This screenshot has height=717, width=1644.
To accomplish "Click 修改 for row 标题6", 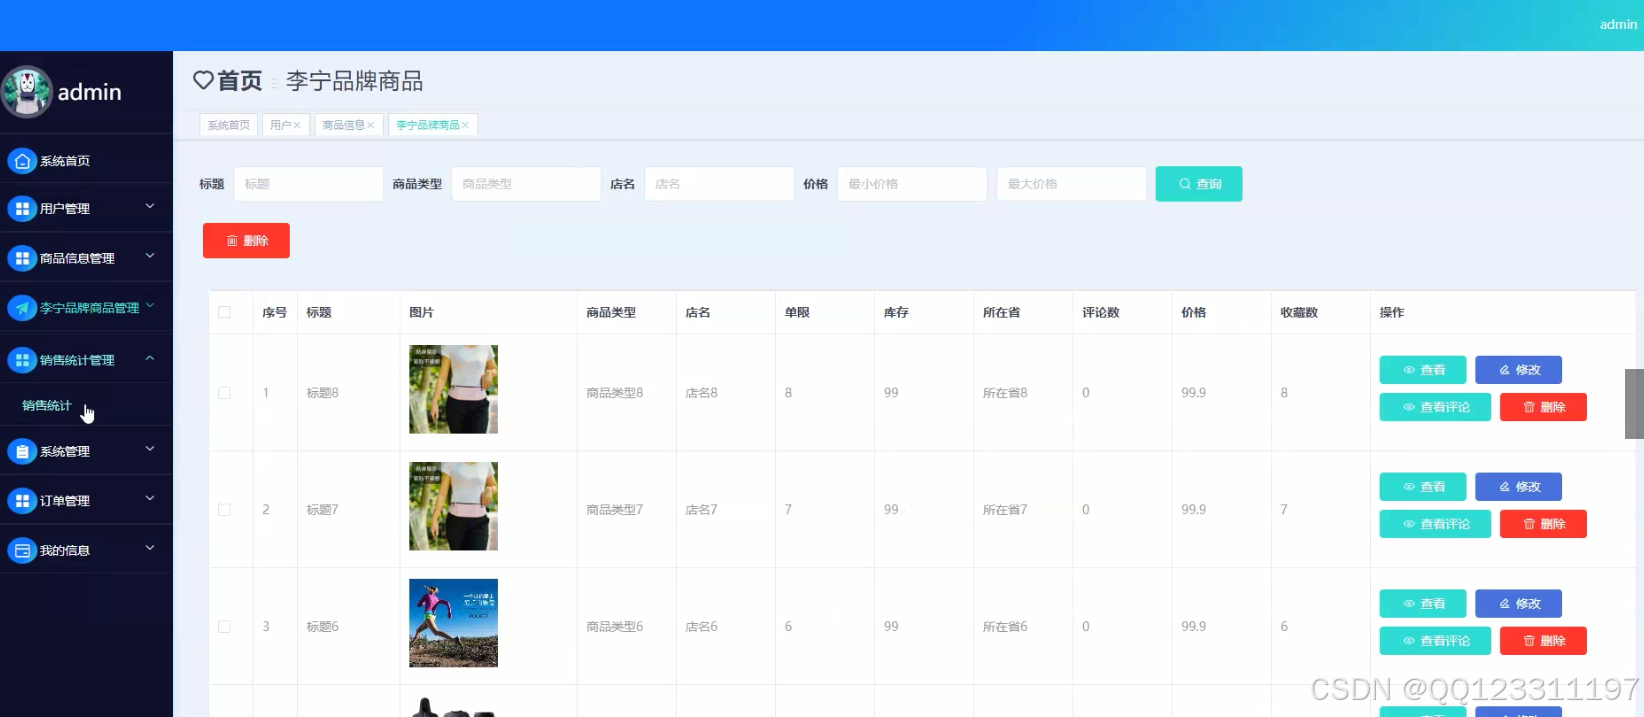I will point(1518,604).
